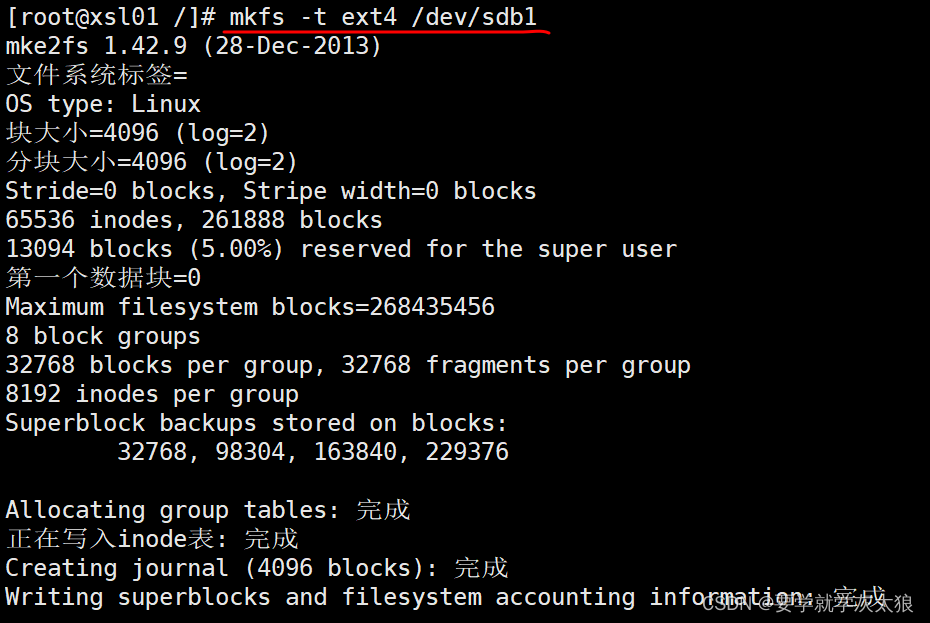The width and height of the screenshot is (930, 623).
Task: Click the [root@xsl01 /]# shell prompt
Action: click(x=111, y=17)
